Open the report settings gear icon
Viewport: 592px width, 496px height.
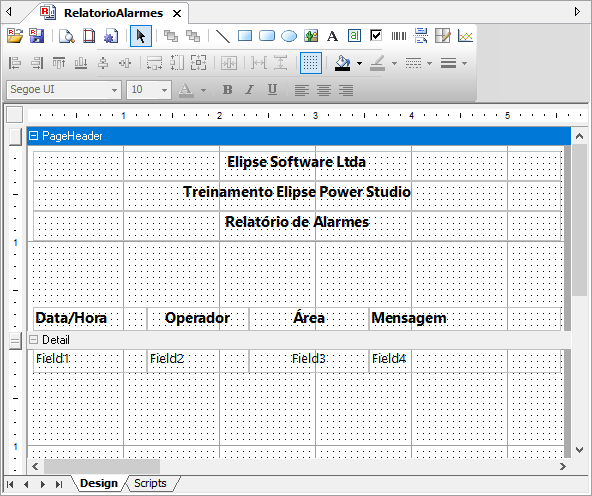coord(111,36)
